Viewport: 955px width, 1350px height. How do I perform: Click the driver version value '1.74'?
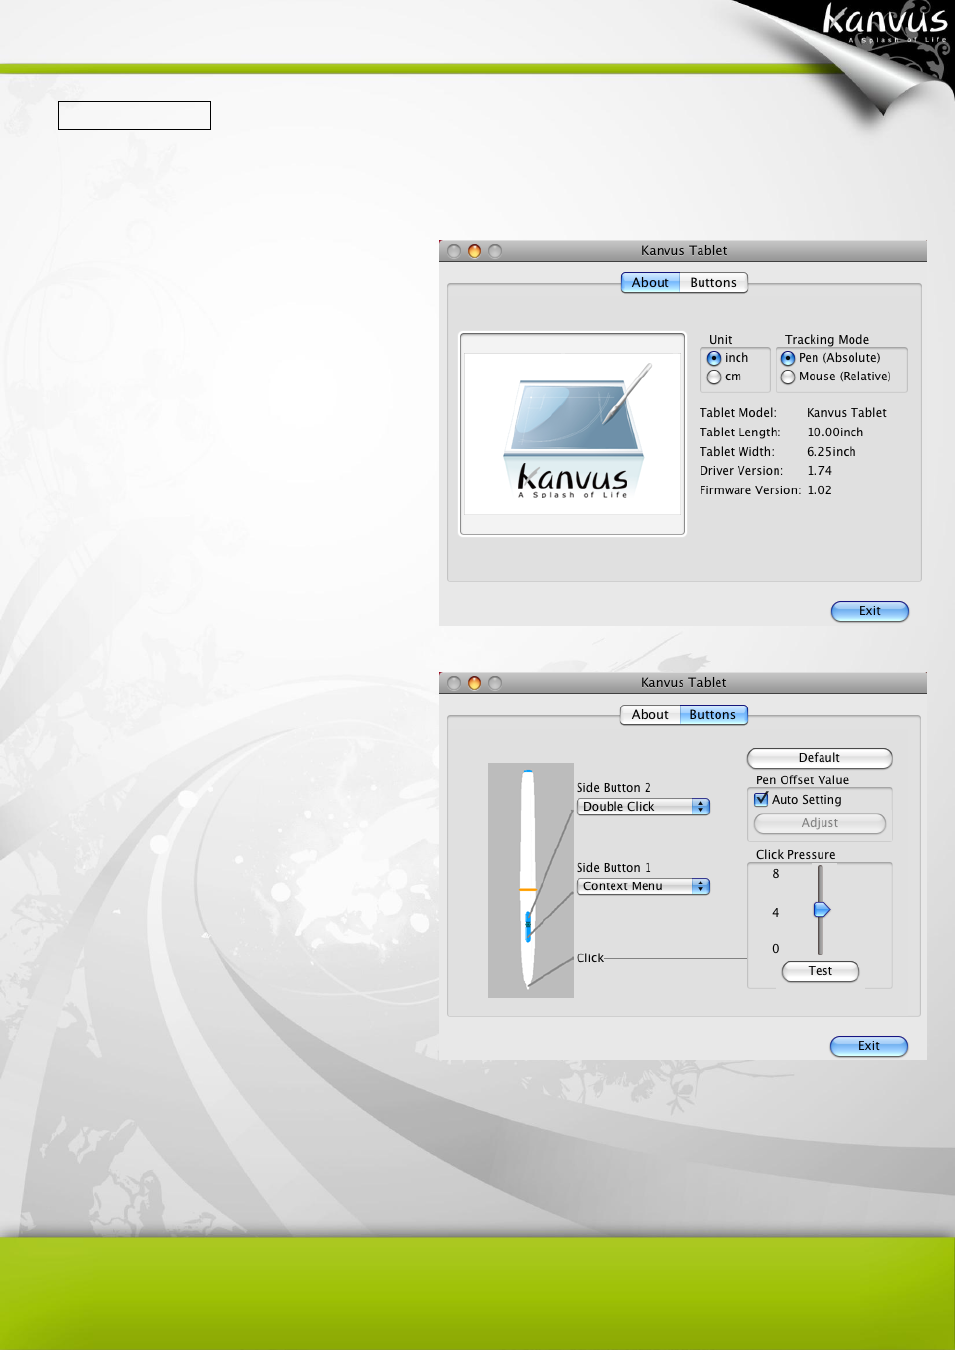click(820, 471)
